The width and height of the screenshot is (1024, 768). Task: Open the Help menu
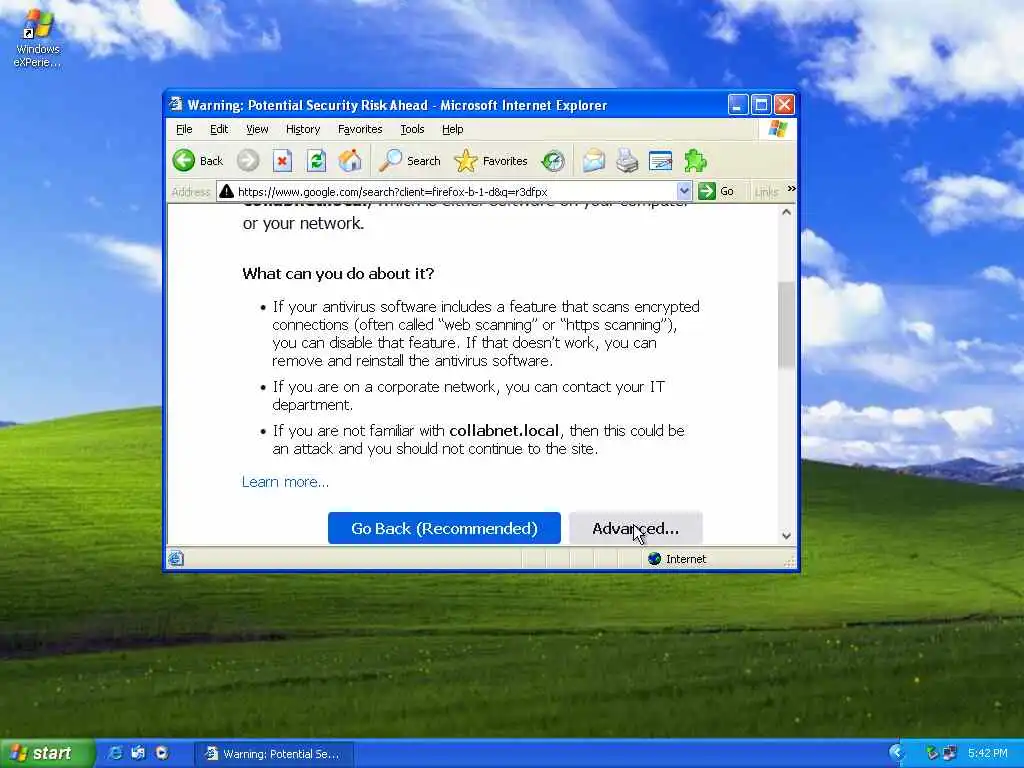[453, 129]
